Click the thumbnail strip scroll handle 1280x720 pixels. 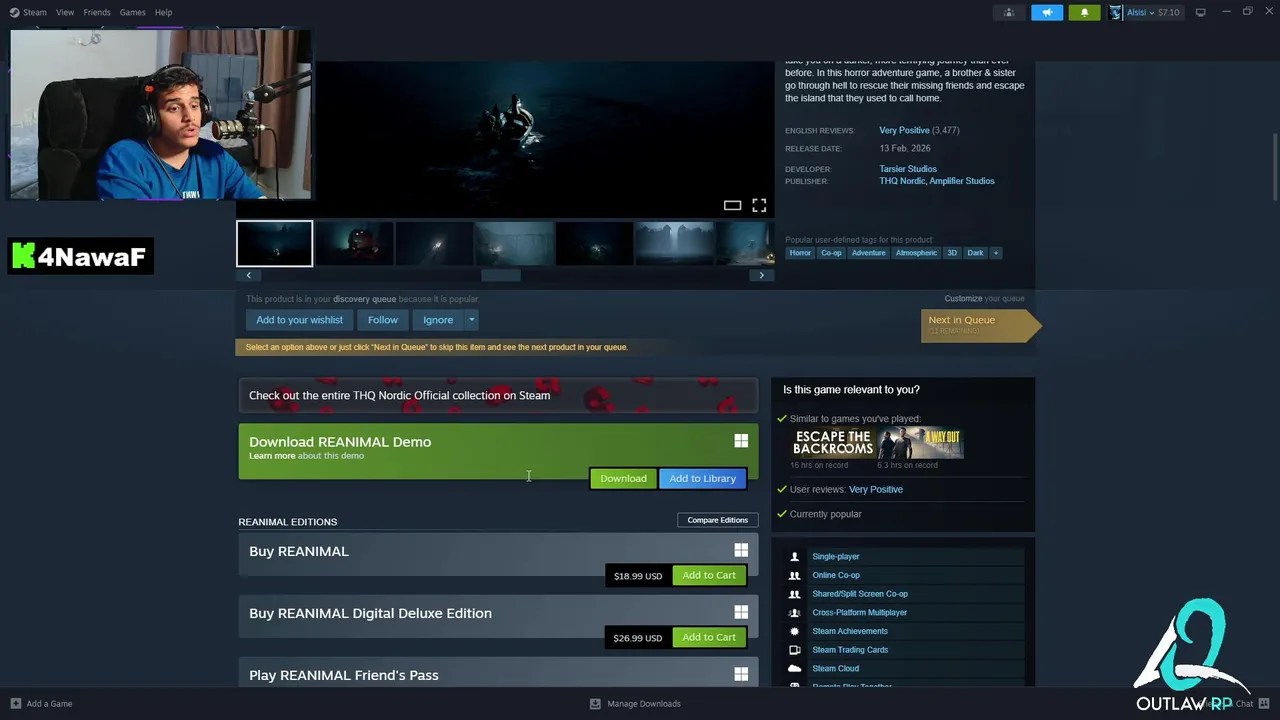(x=501, y=275)
